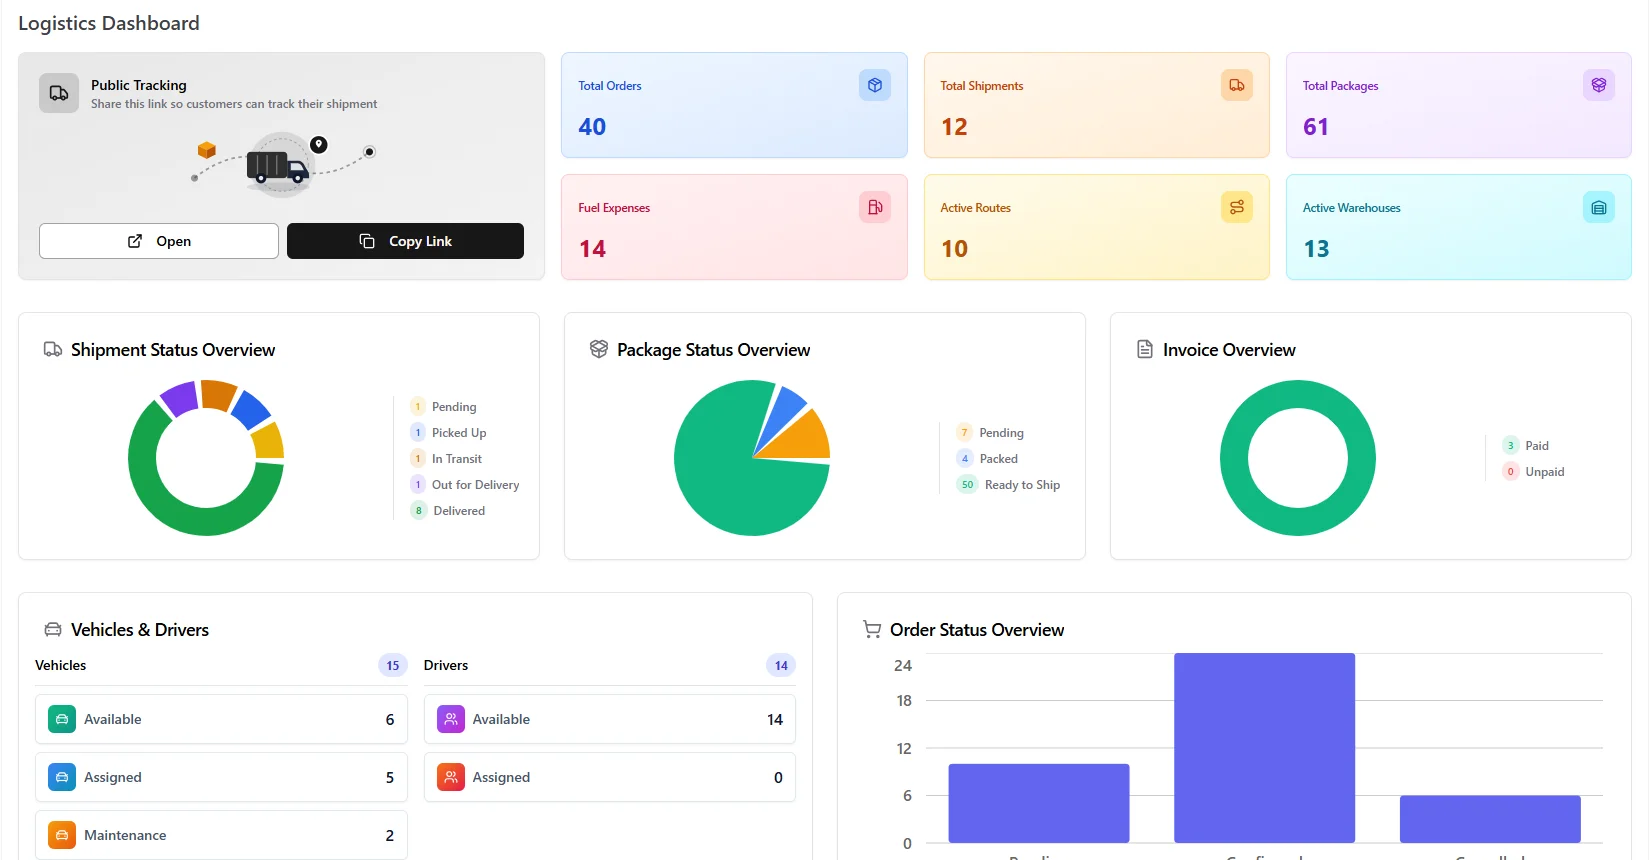The image size is (1649, 860).
Task: Click the Picked Up legend entry
Action: (x=449, y=433)
